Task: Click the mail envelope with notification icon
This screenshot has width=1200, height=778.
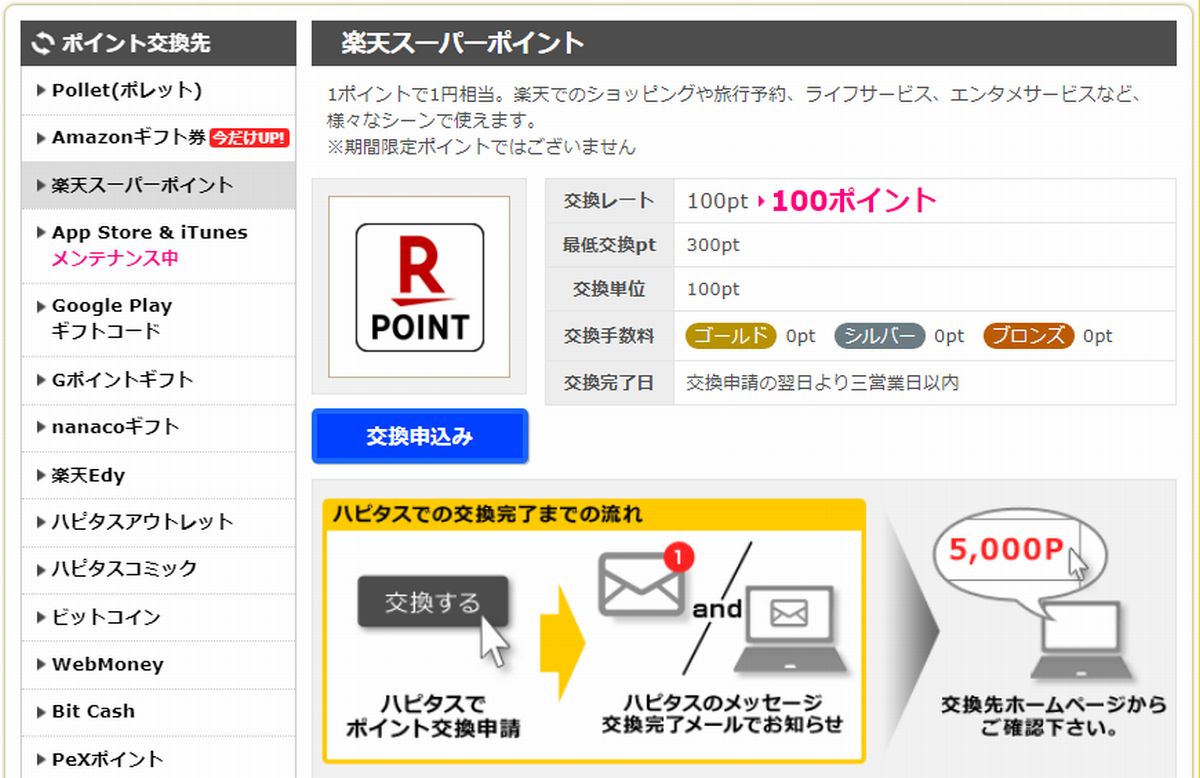Action: pyautogui.click(x=645, y=581)
